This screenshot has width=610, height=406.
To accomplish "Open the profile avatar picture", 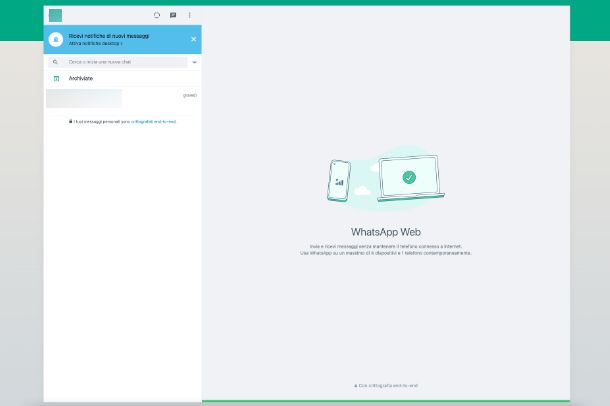I will (56, 16).
